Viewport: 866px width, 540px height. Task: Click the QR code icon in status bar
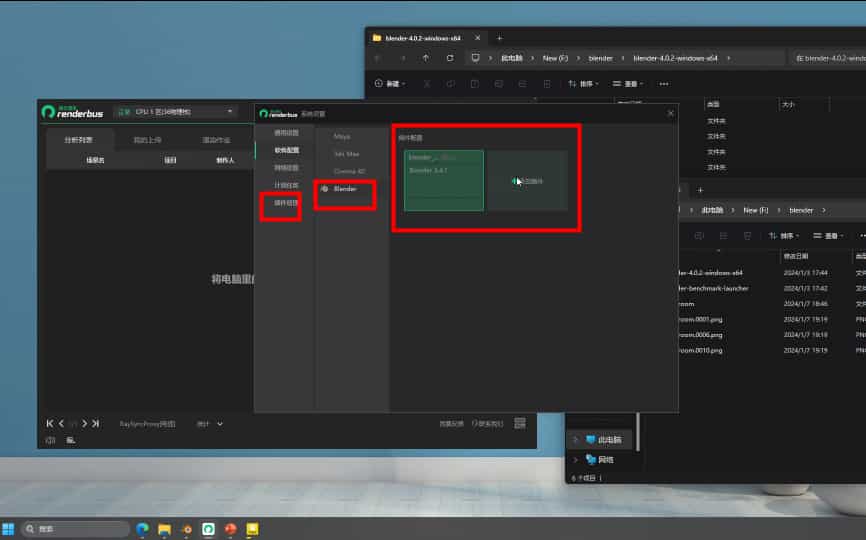520,424
